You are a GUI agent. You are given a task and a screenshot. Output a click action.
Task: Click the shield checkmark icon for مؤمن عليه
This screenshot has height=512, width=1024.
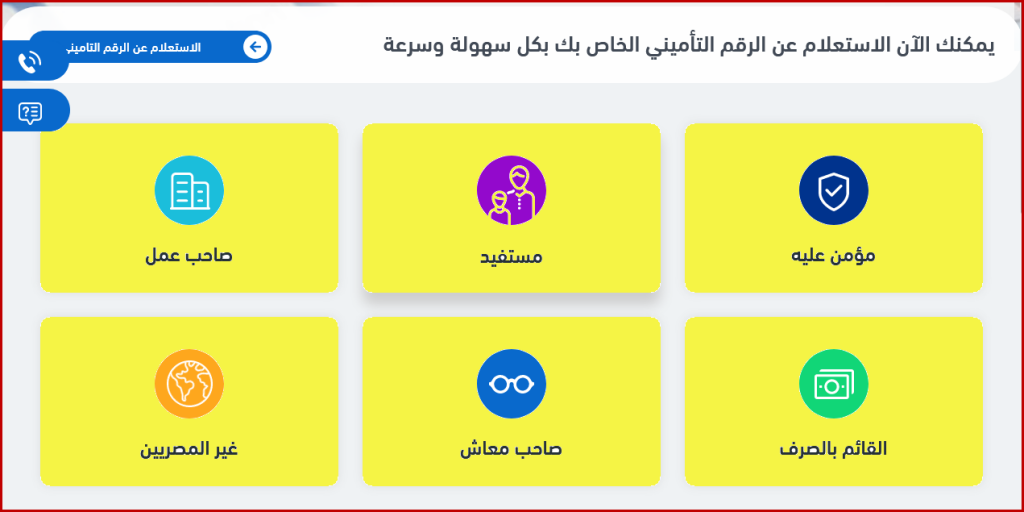833,190
